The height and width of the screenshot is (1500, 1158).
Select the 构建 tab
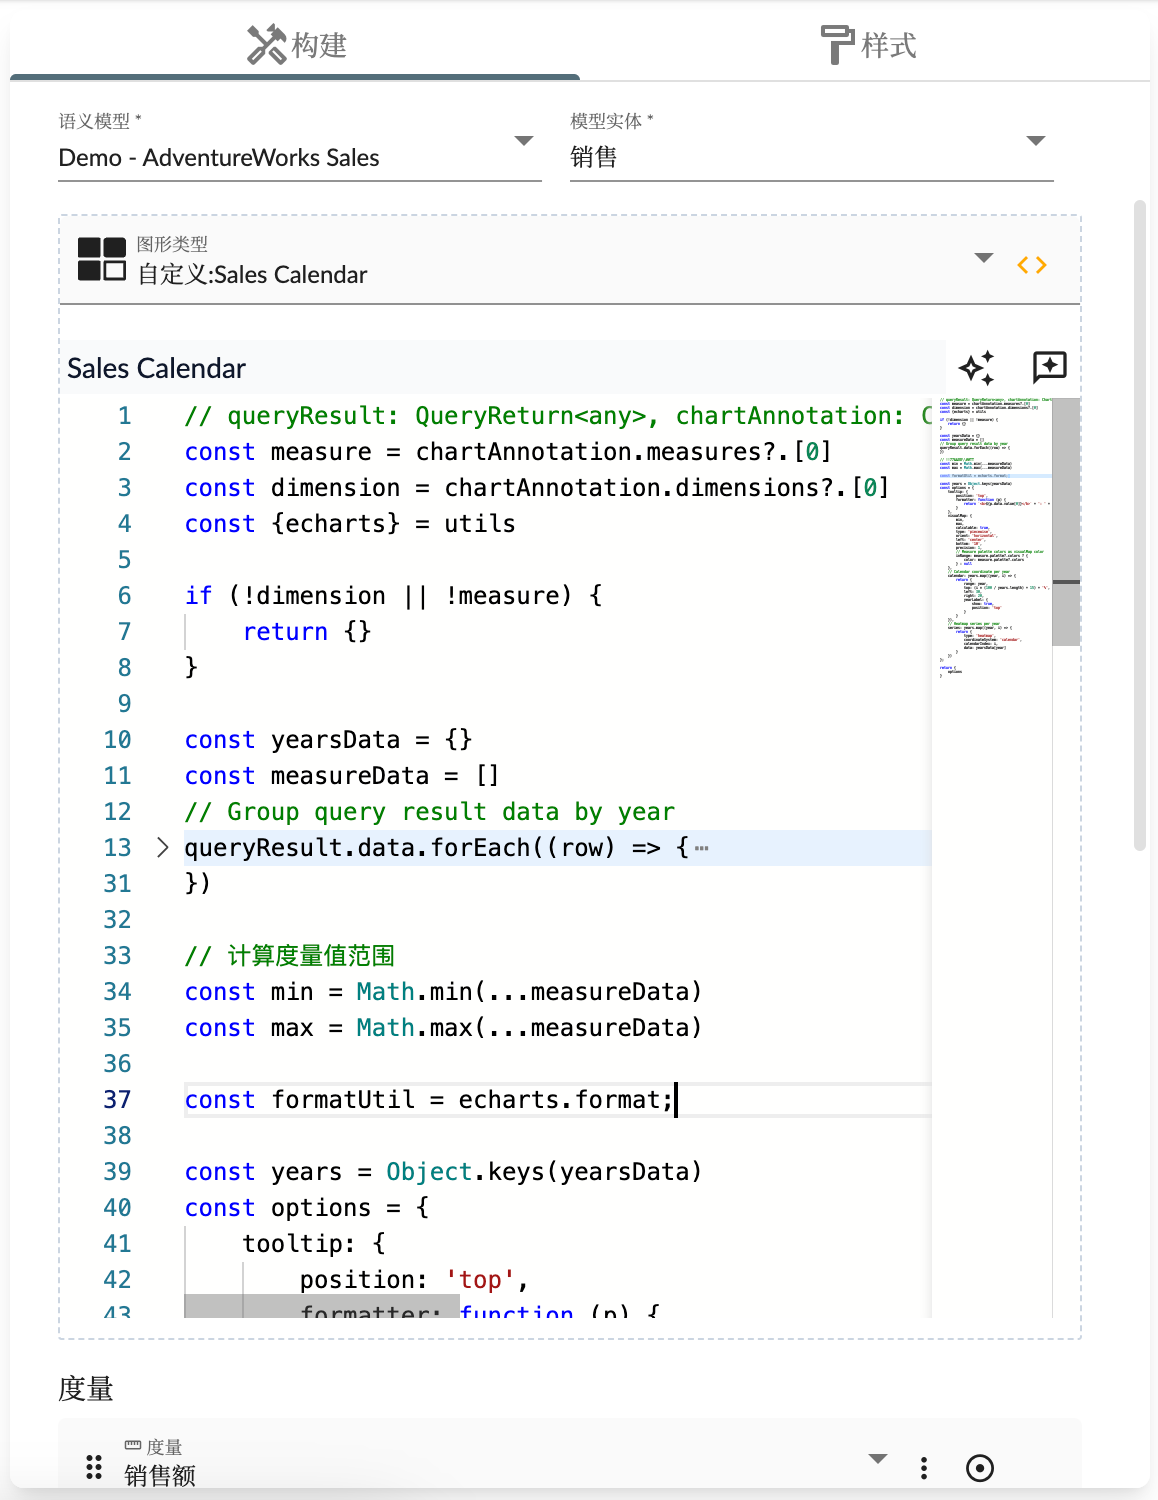(296, 45)
